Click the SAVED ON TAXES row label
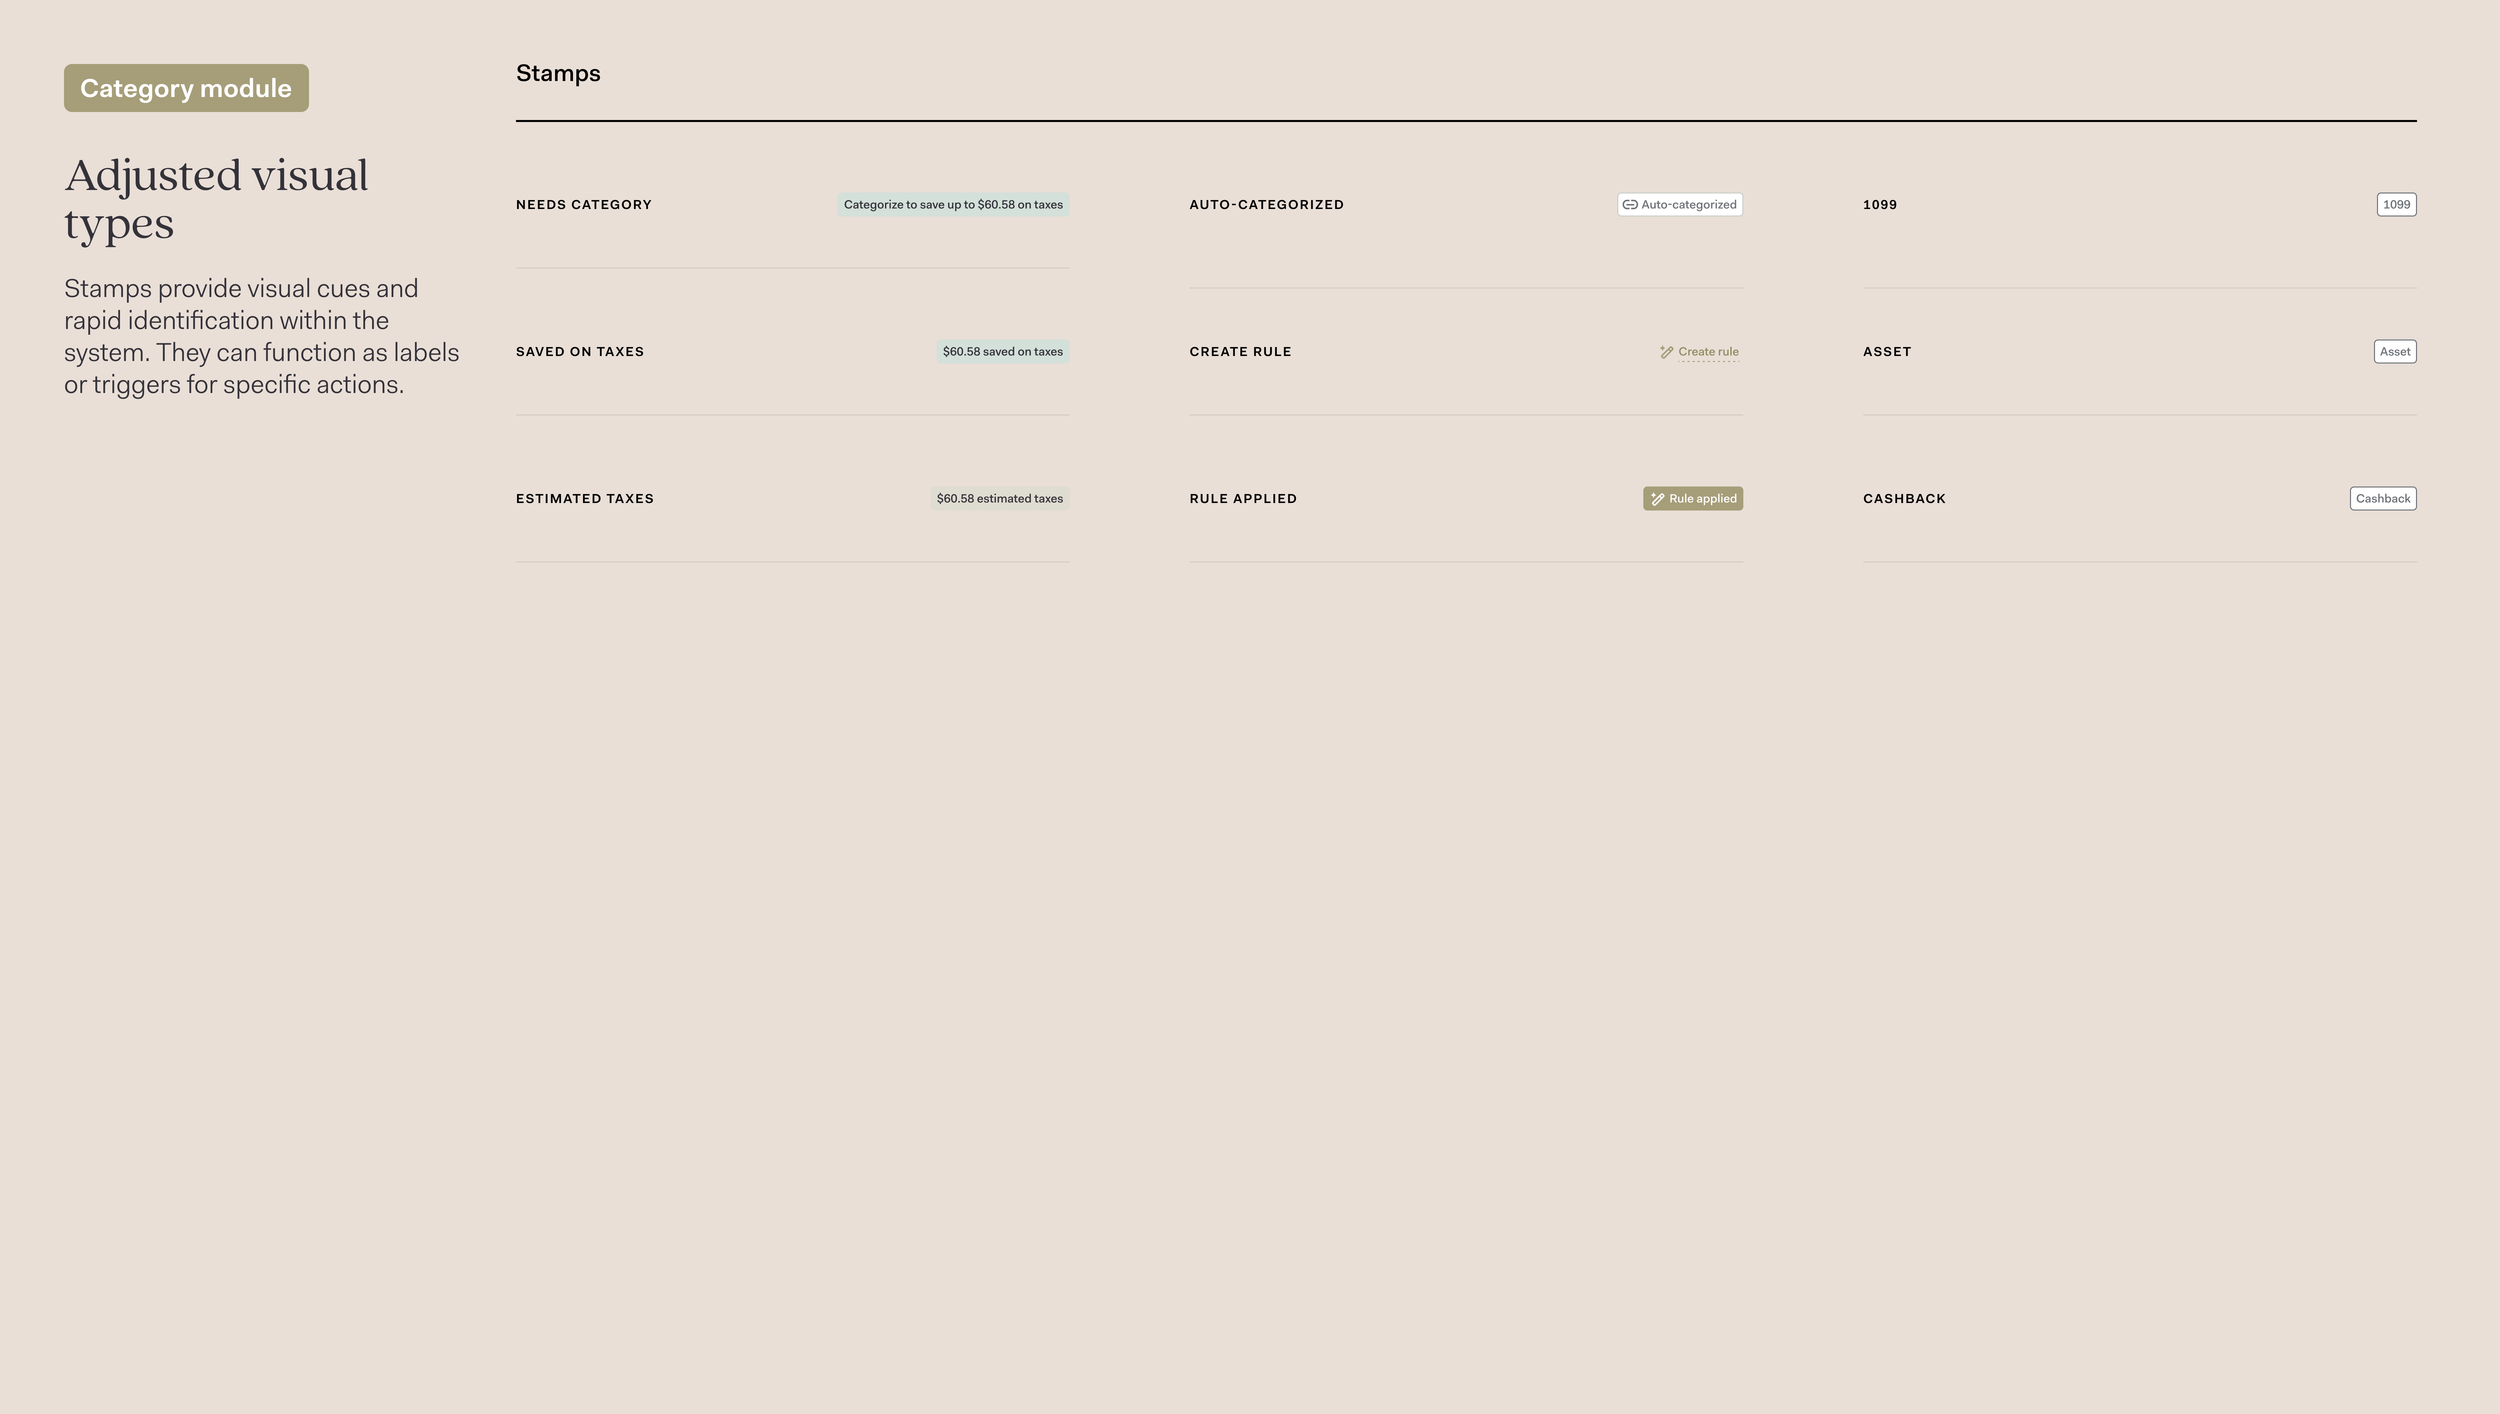 point(579,352)
